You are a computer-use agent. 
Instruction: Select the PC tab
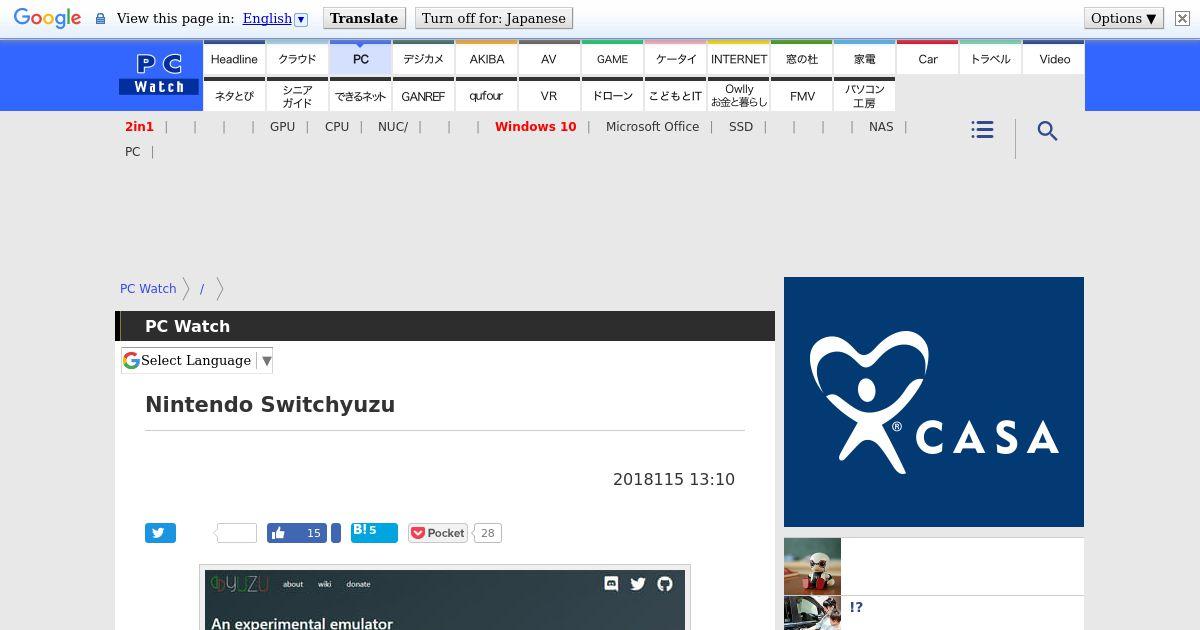(x=360, y=58)
